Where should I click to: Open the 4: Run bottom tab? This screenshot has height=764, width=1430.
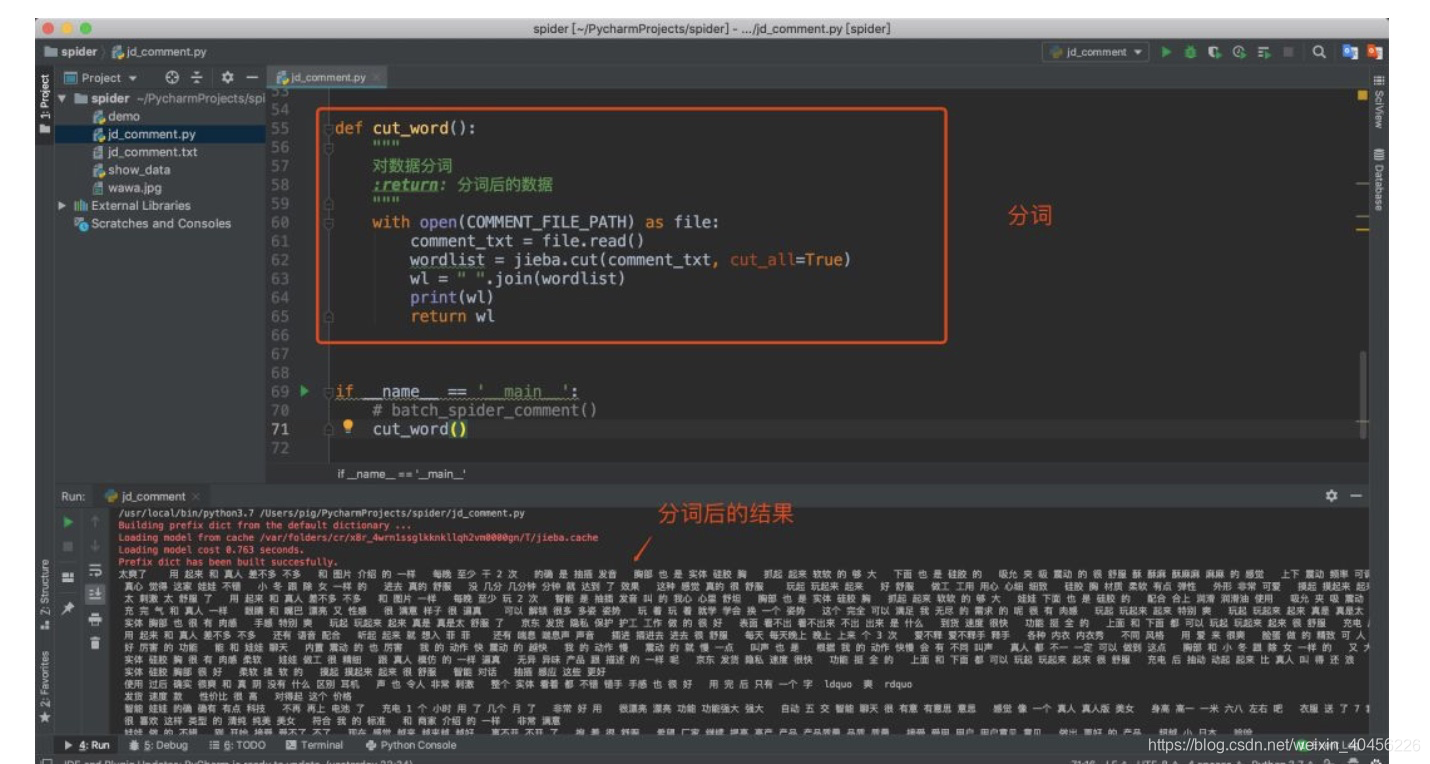(87, 745)
